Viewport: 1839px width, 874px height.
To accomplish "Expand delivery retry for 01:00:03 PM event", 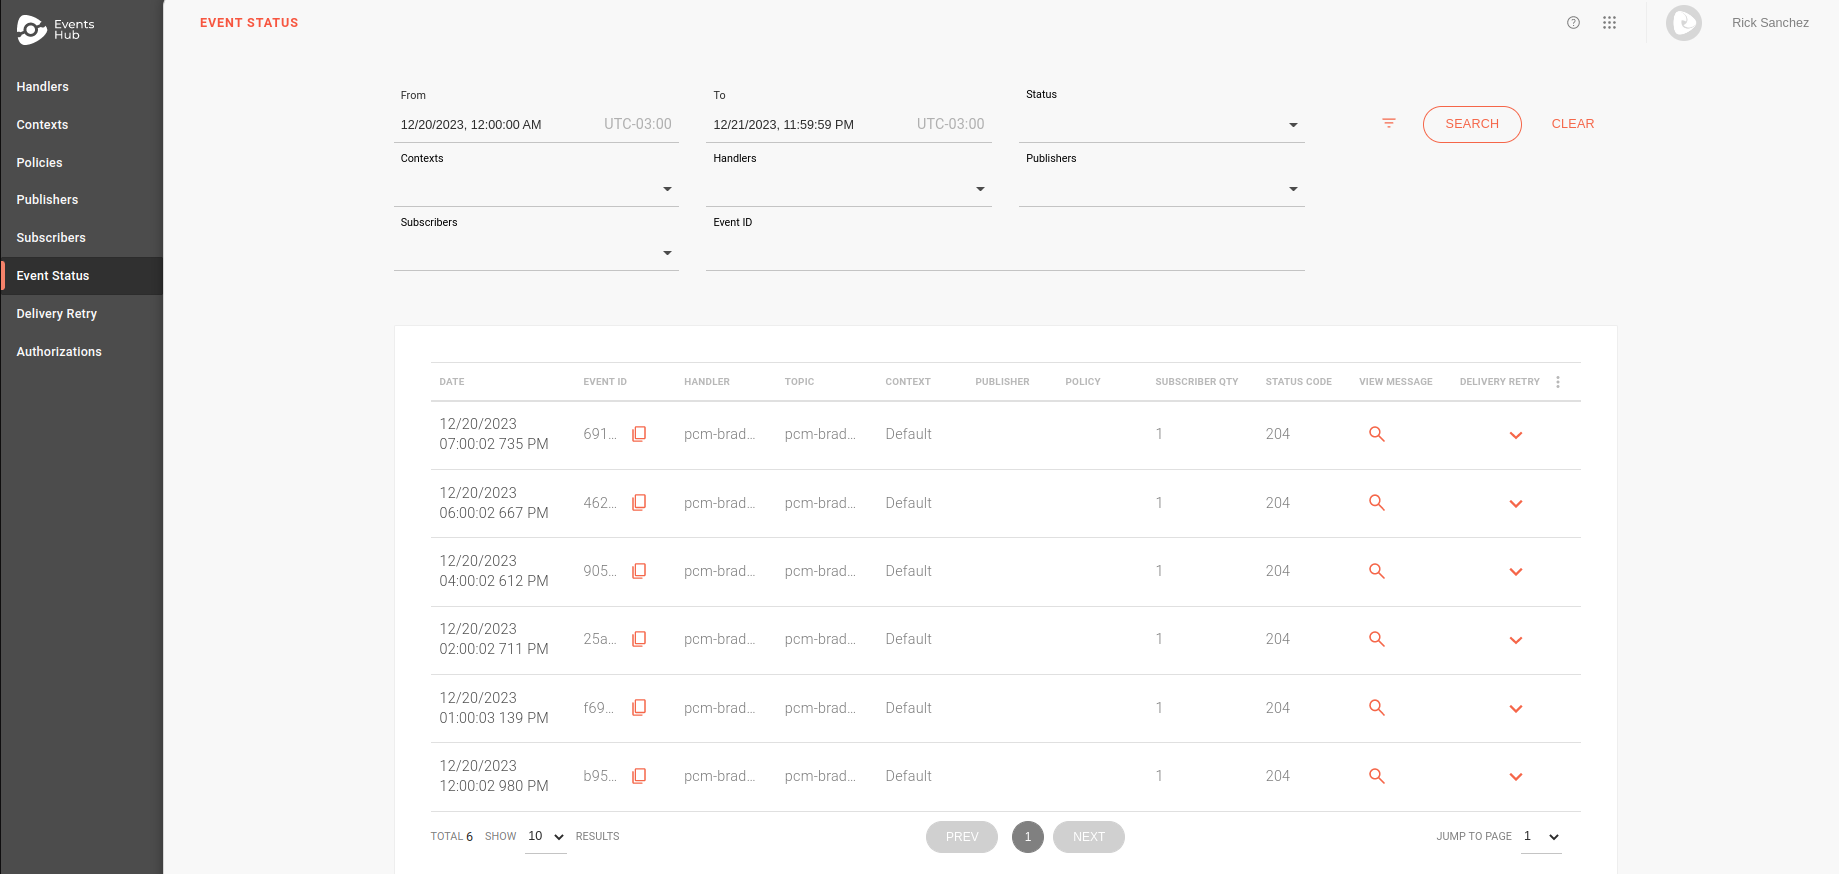I will click(x=1515, y=709).
